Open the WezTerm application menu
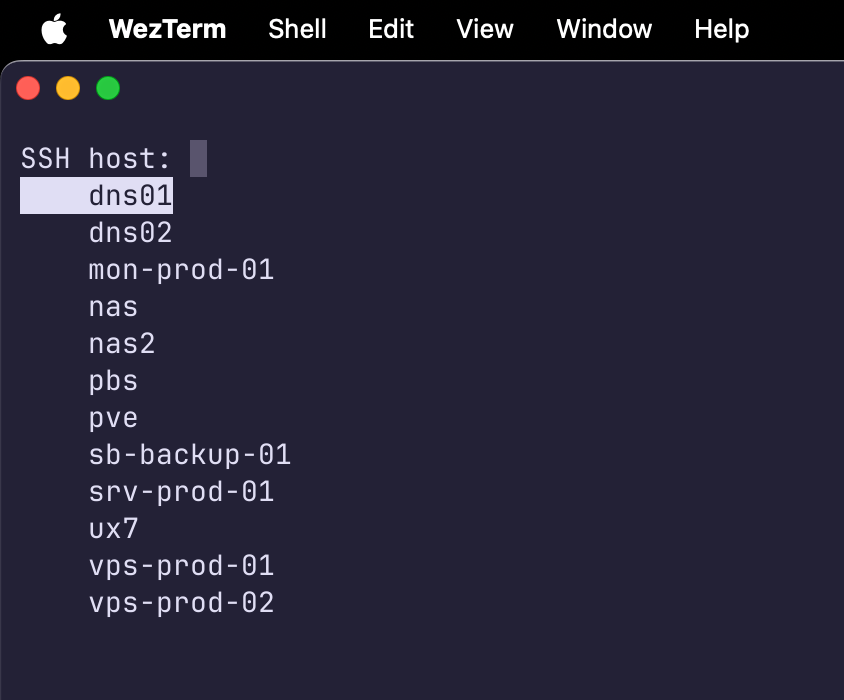This screenshot has width=844, height=700. click(166, 29)
